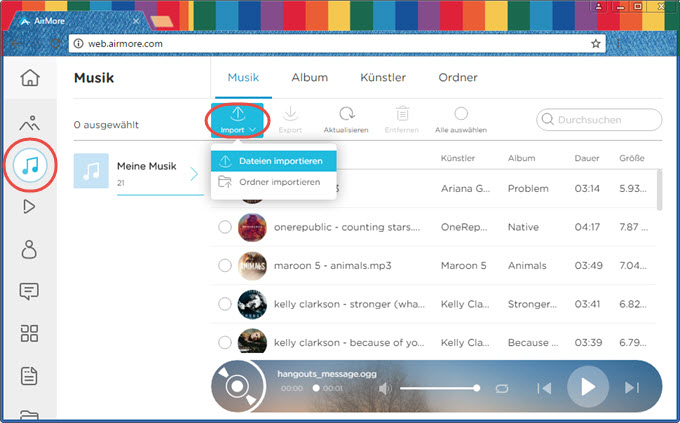Select the Music note sidebar icon

30,165
